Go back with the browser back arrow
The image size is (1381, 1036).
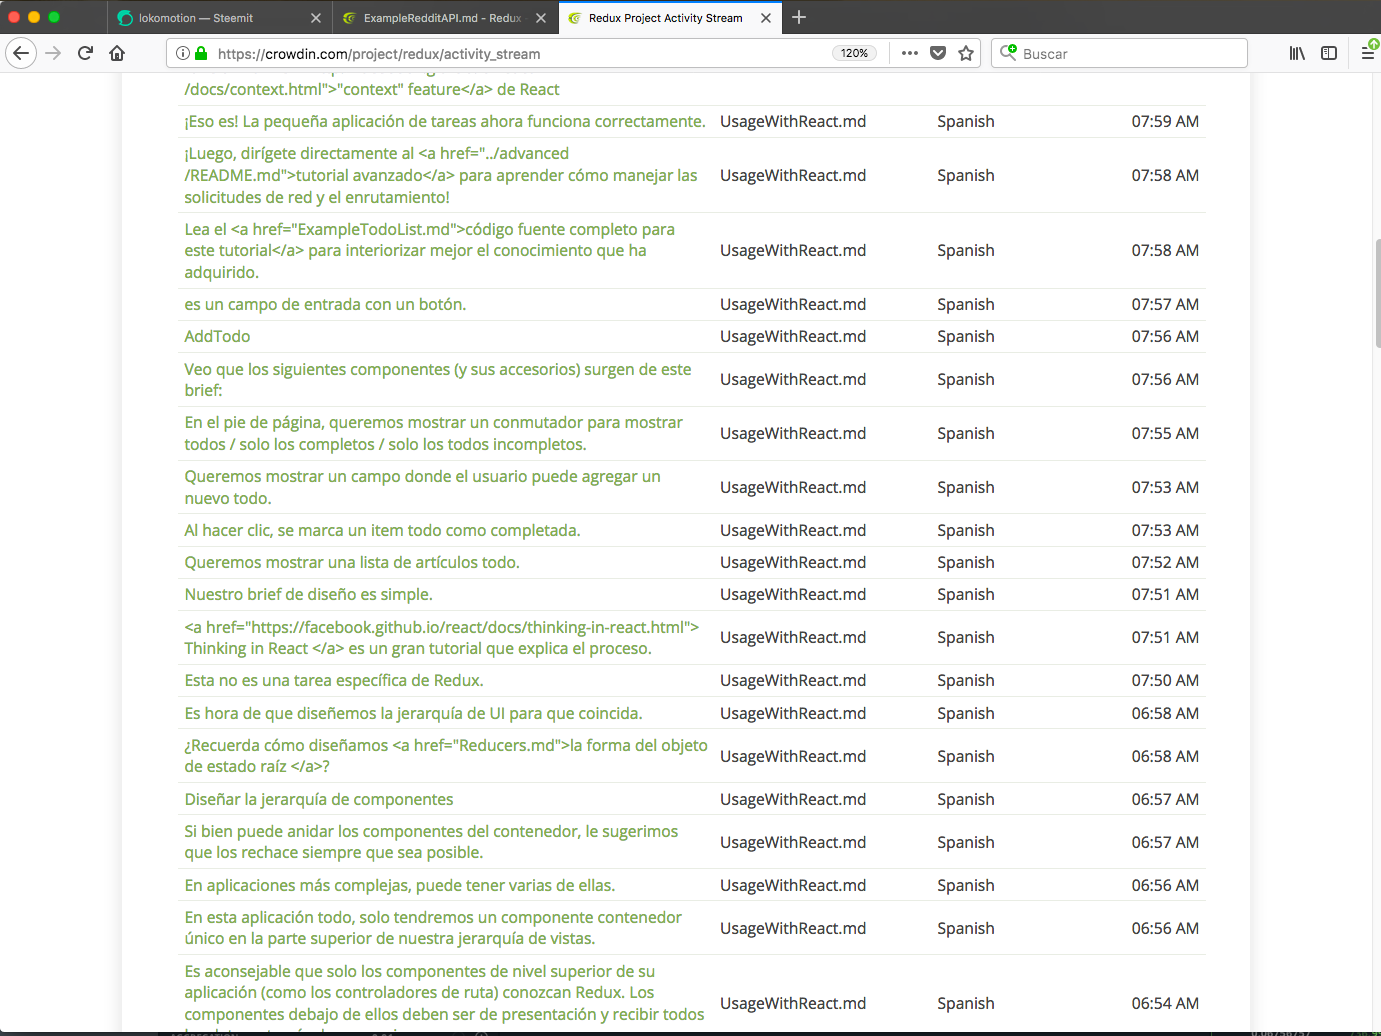point(21,53)
